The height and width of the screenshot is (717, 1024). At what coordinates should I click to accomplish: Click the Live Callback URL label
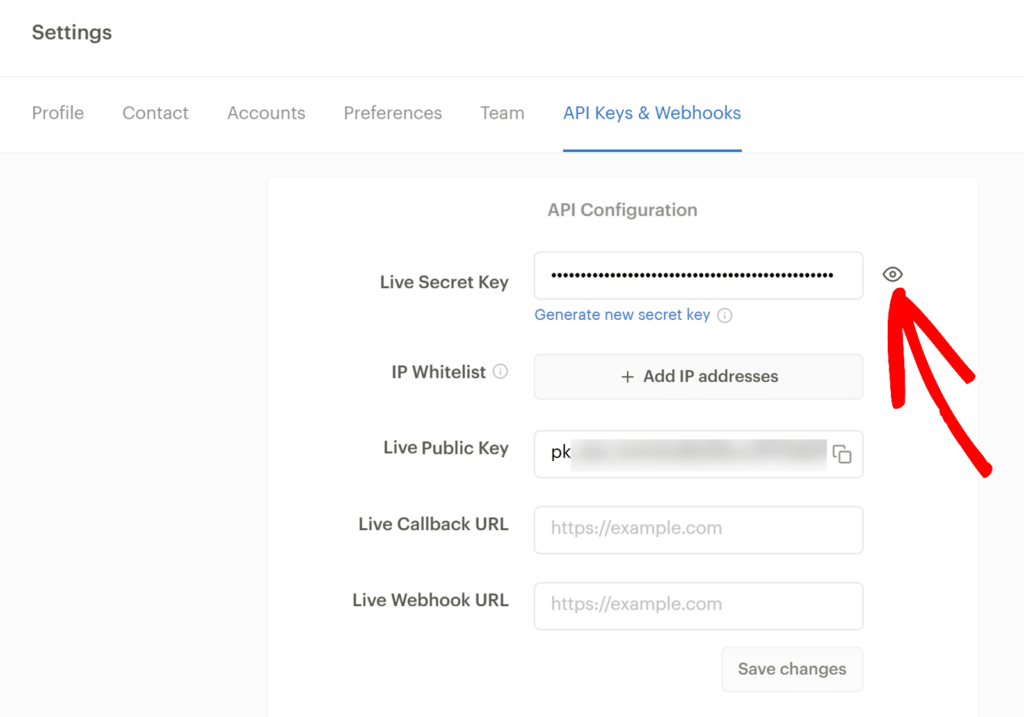coord(433,524)
